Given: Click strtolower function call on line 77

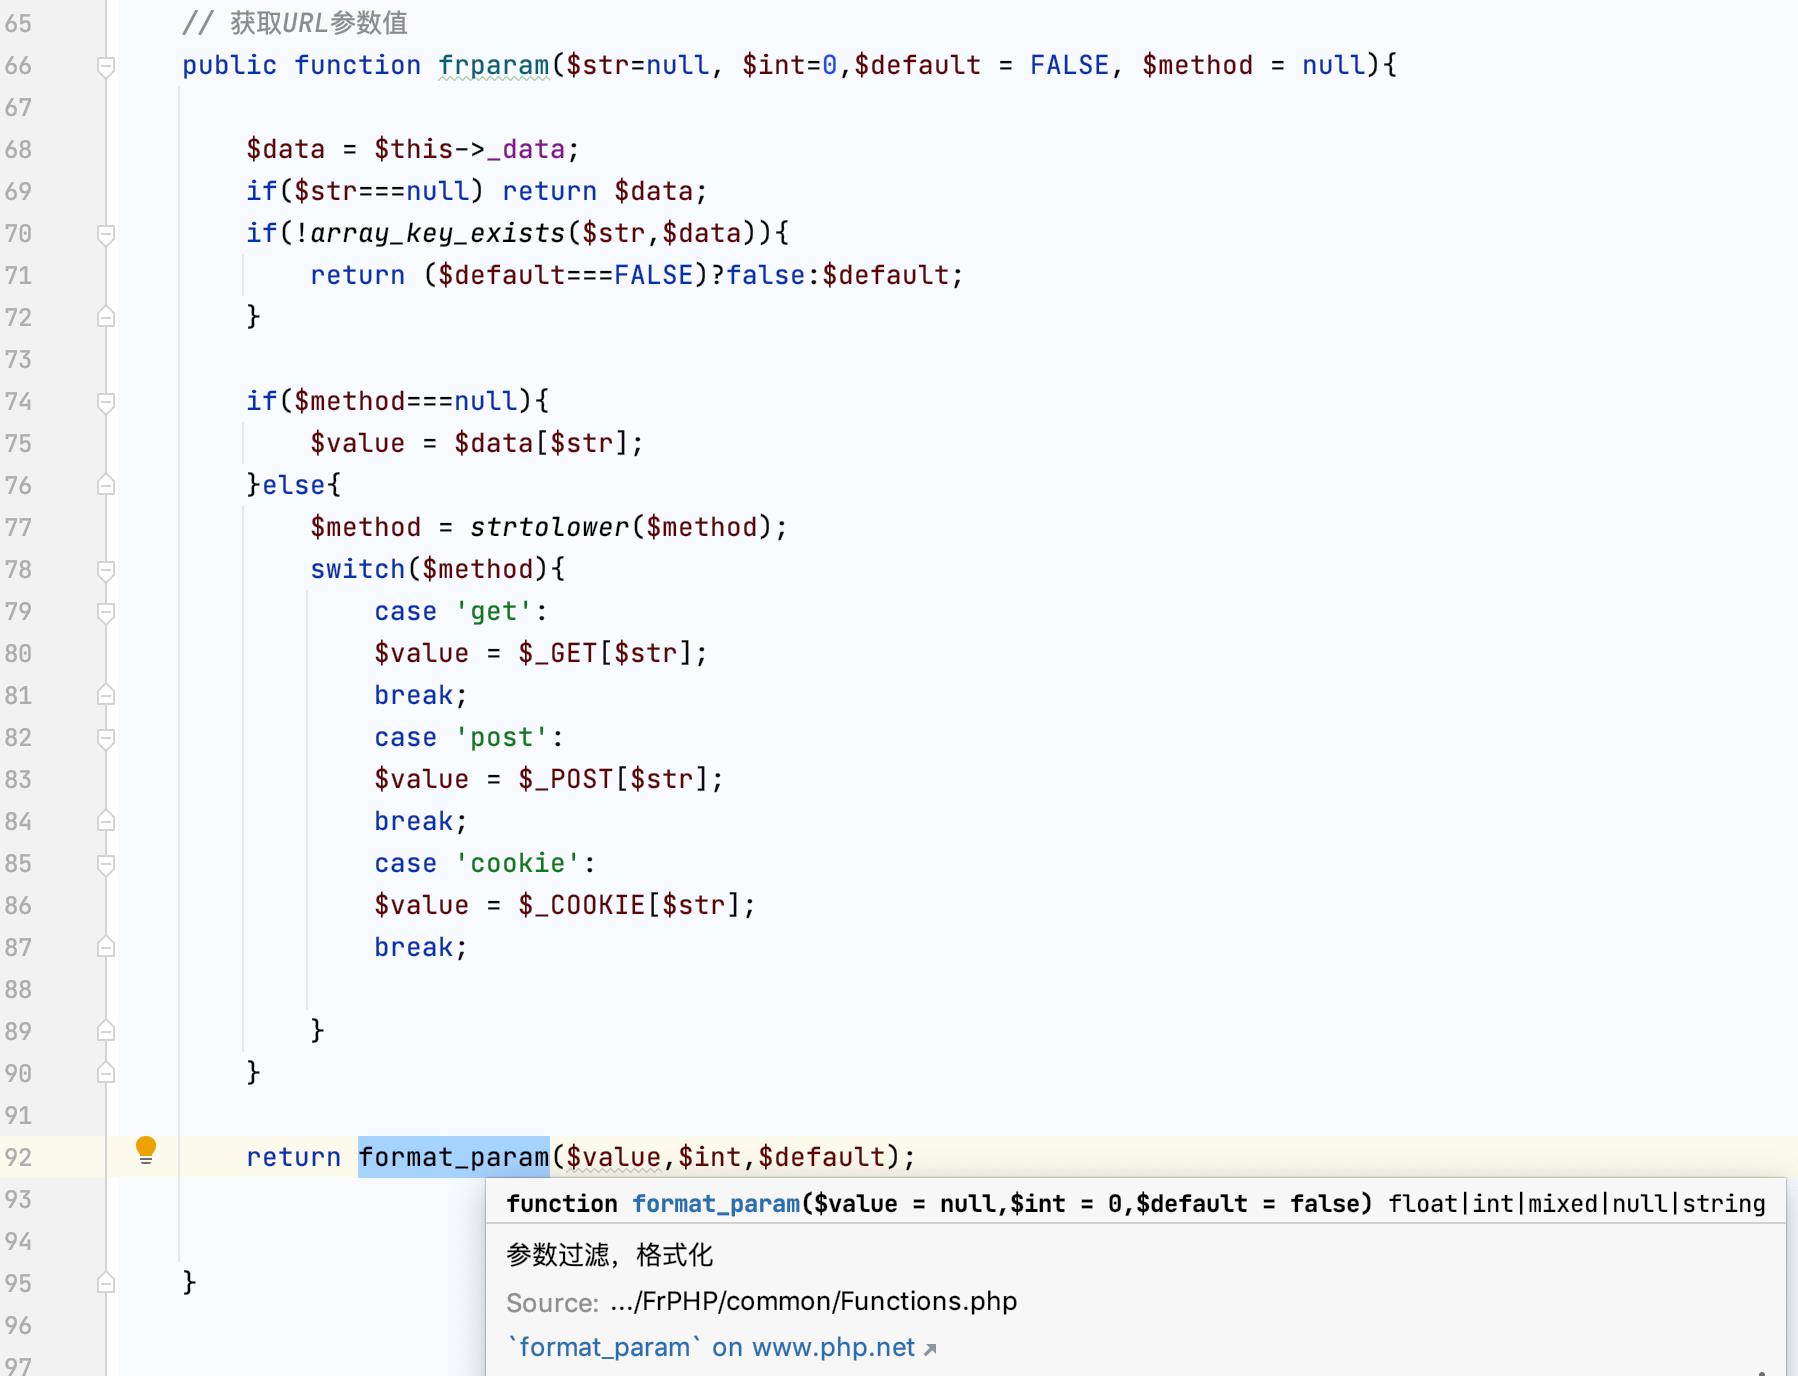Looking at the screenshot, I should 550,527.
